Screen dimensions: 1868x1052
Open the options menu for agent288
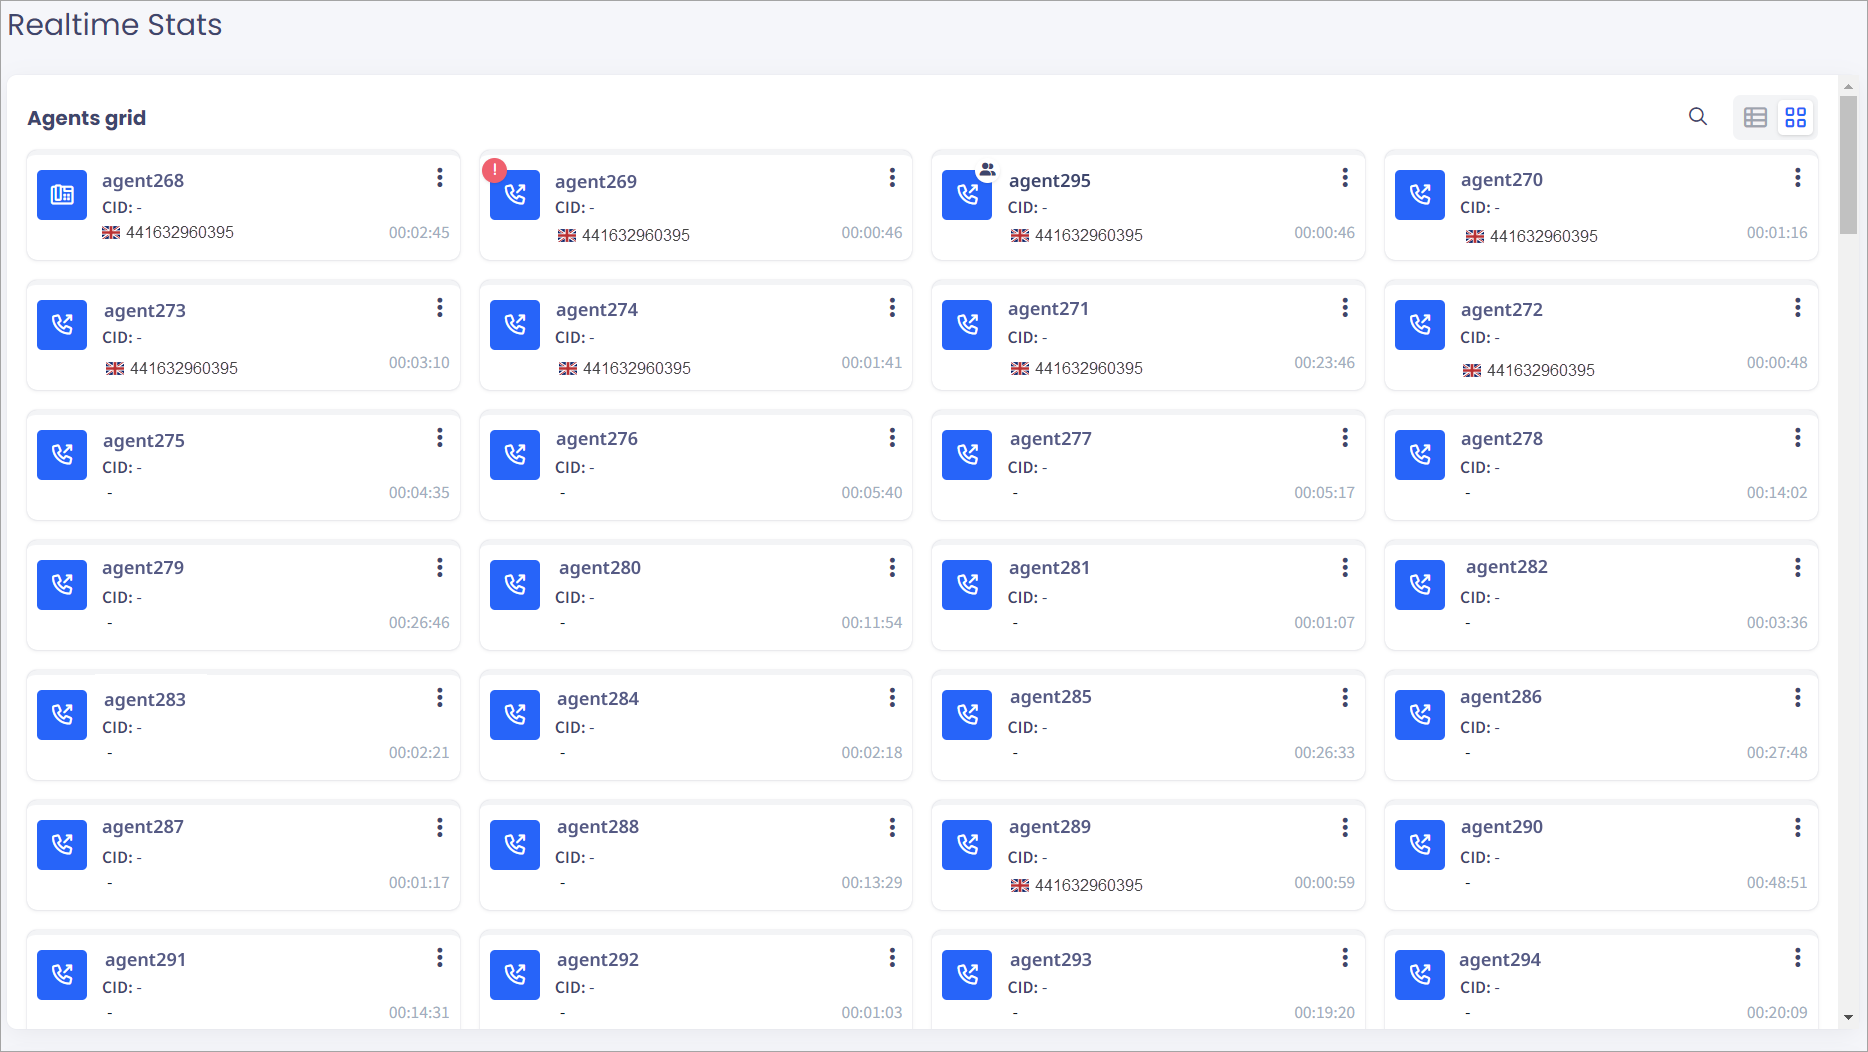tap(892, 828)
